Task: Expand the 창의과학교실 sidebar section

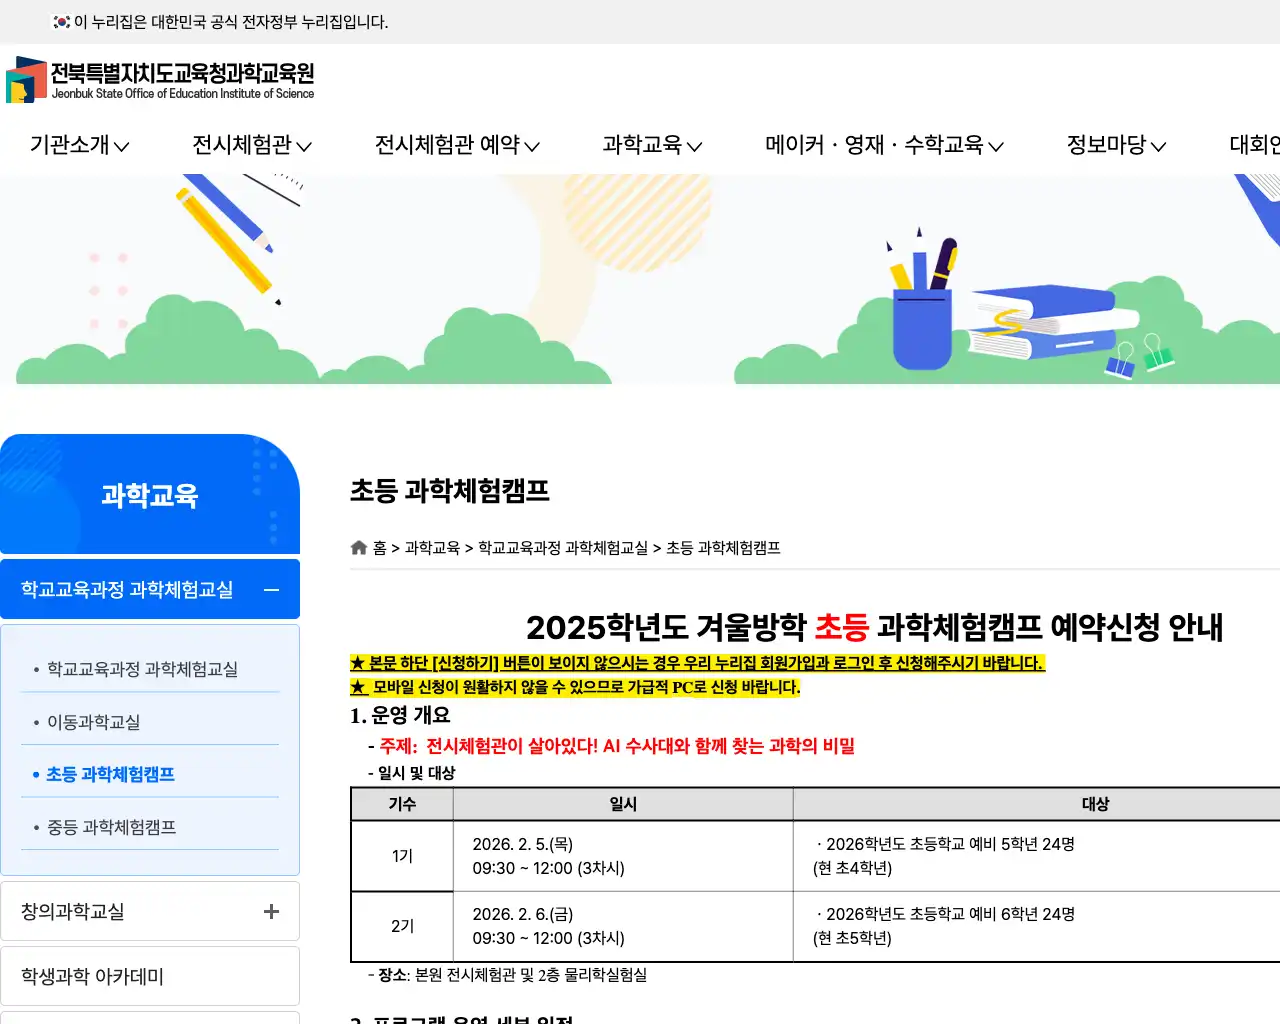Action: [270, 911]
